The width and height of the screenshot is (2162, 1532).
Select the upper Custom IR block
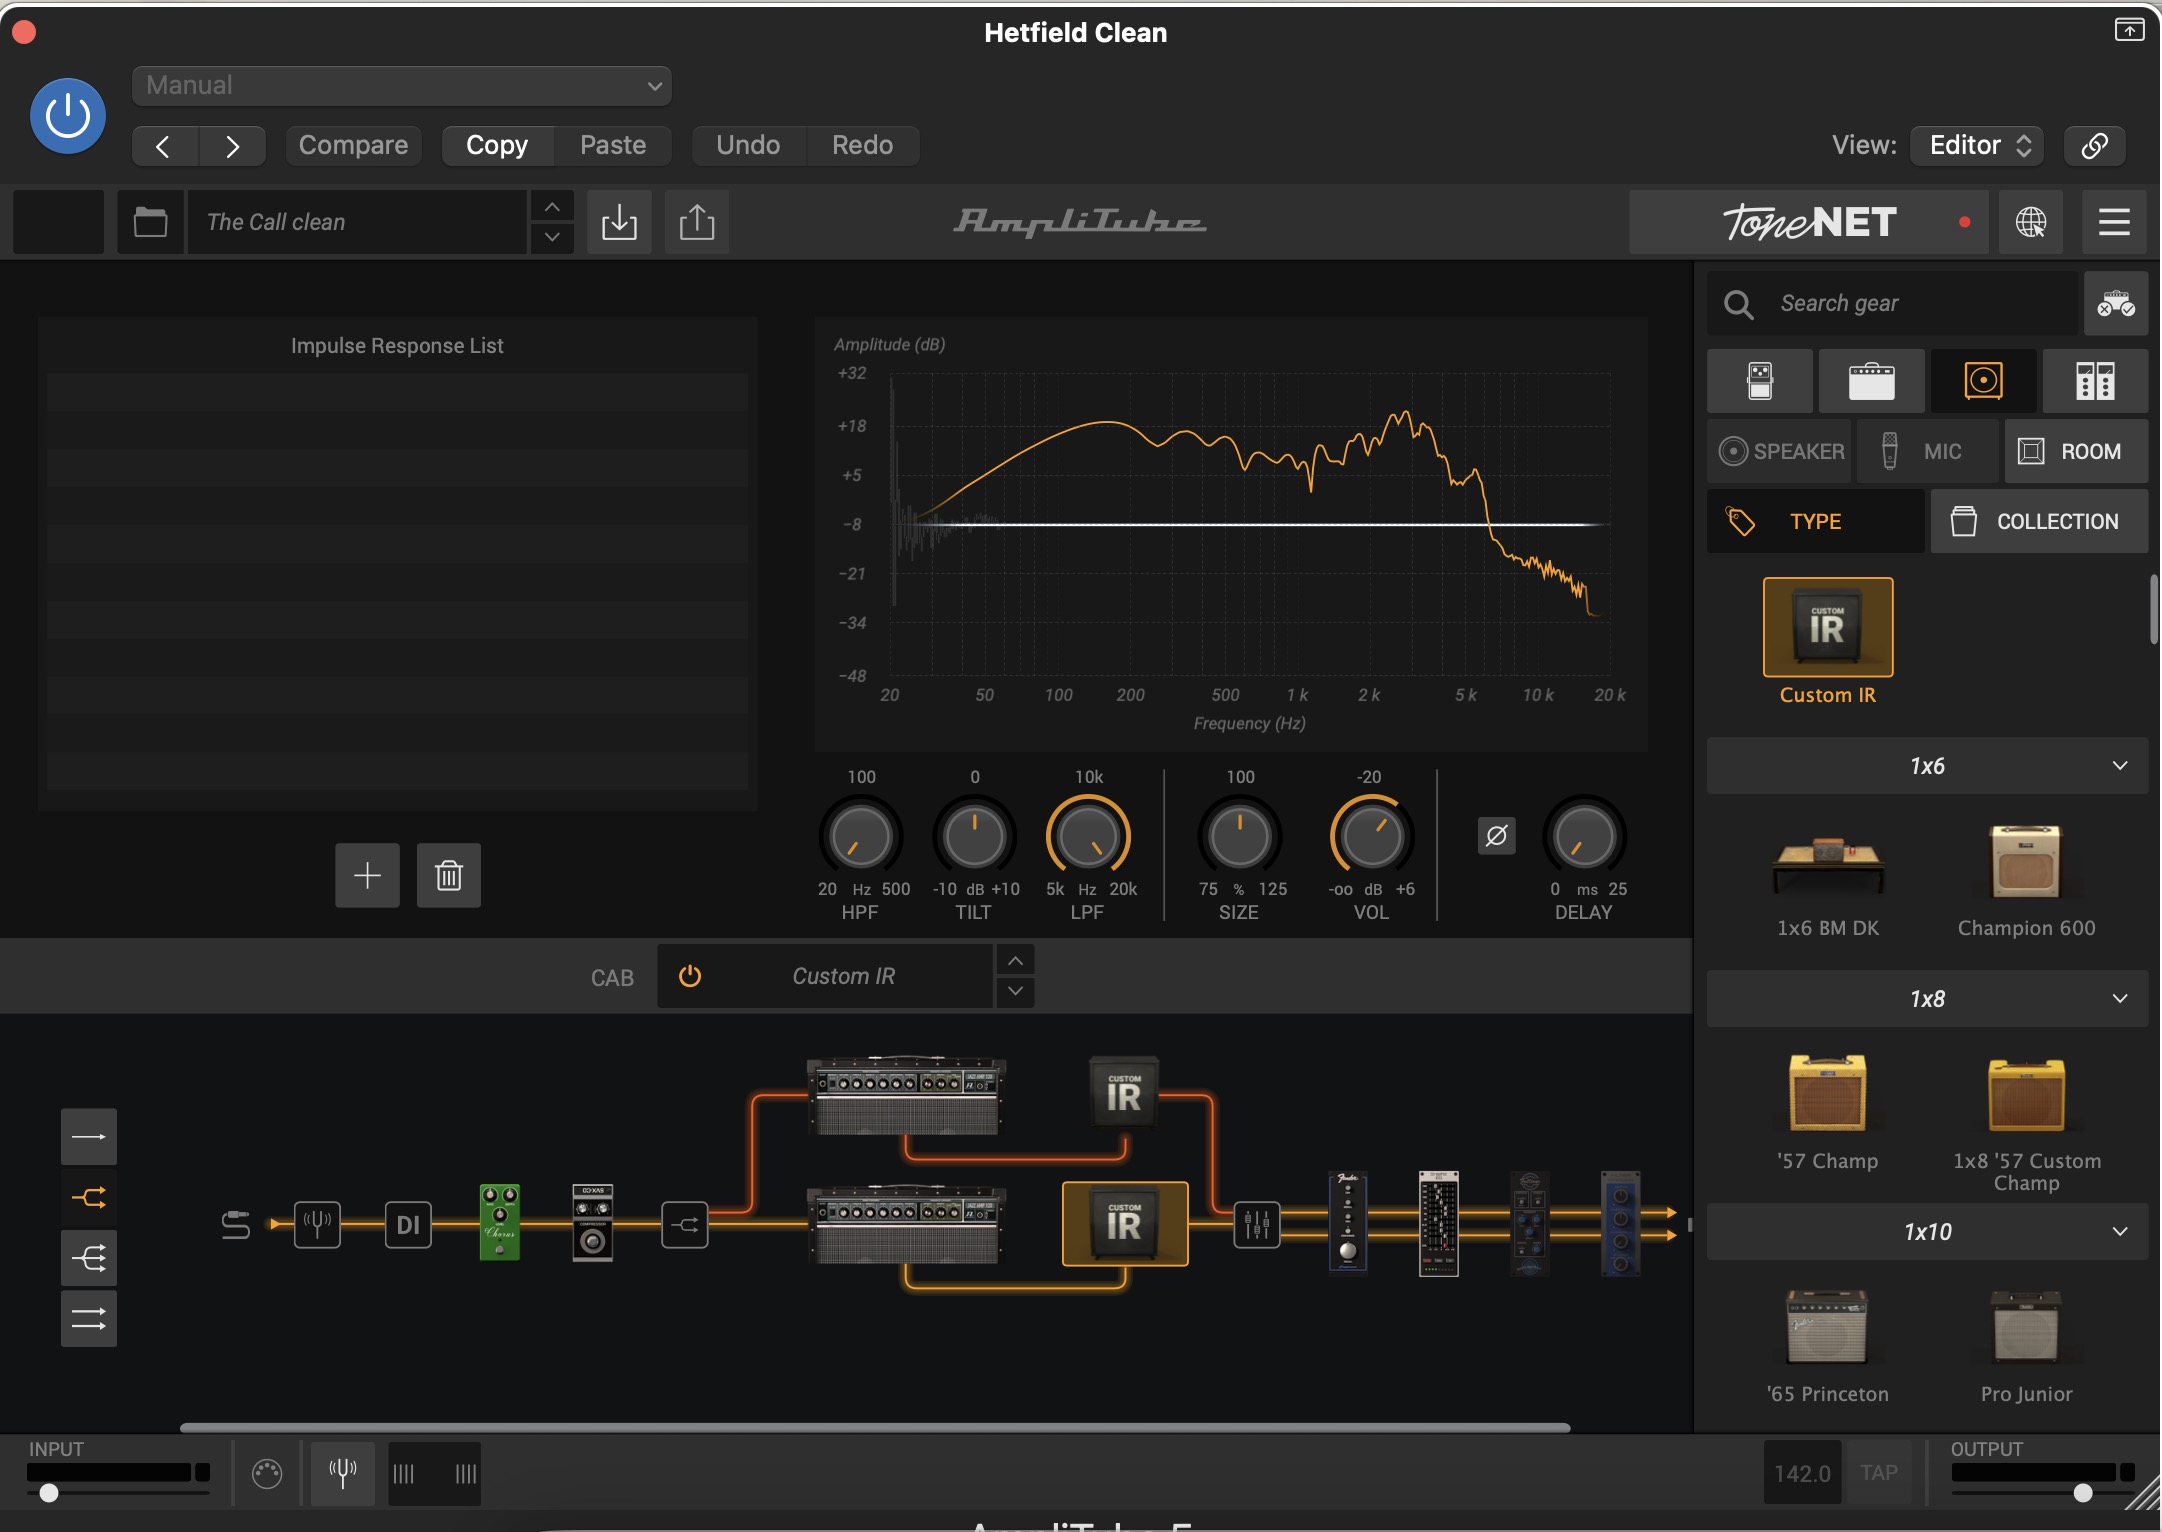1124,1092
